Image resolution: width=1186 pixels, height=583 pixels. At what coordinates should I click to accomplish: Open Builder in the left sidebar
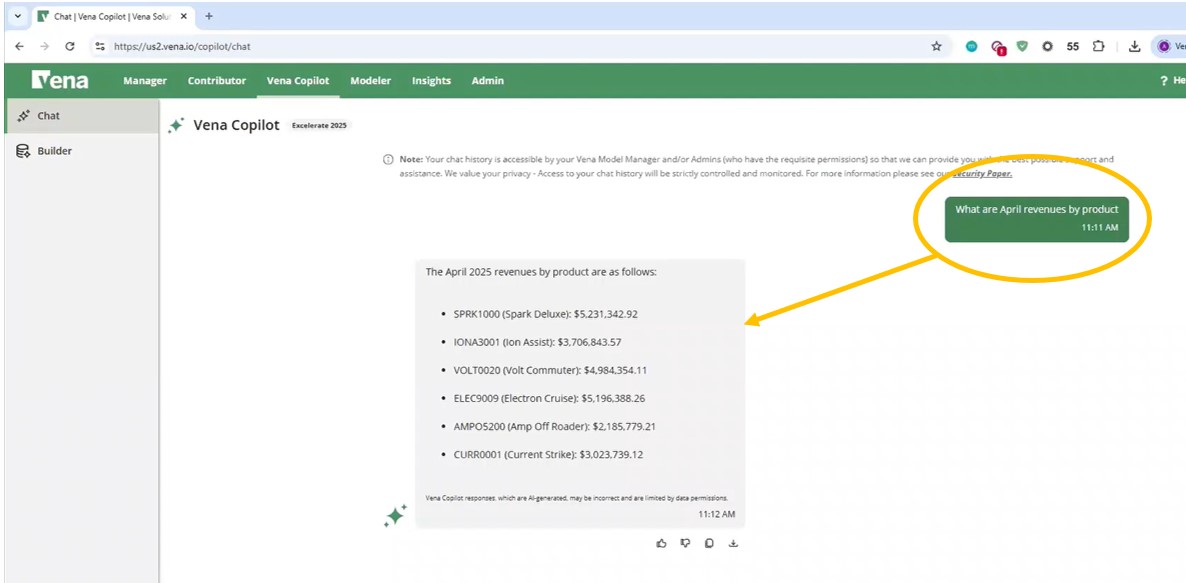click(54, 151)
